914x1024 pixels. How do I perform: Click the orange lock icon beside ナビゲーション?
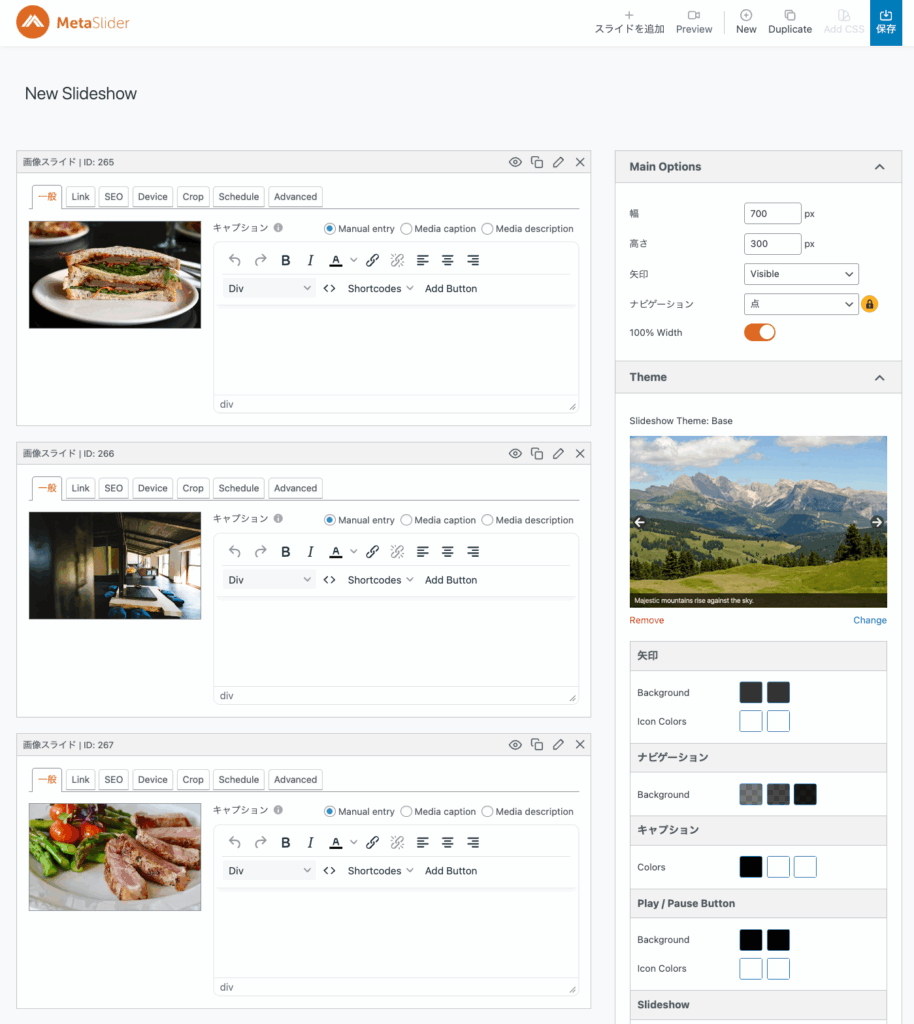click(x=870, y=304)
